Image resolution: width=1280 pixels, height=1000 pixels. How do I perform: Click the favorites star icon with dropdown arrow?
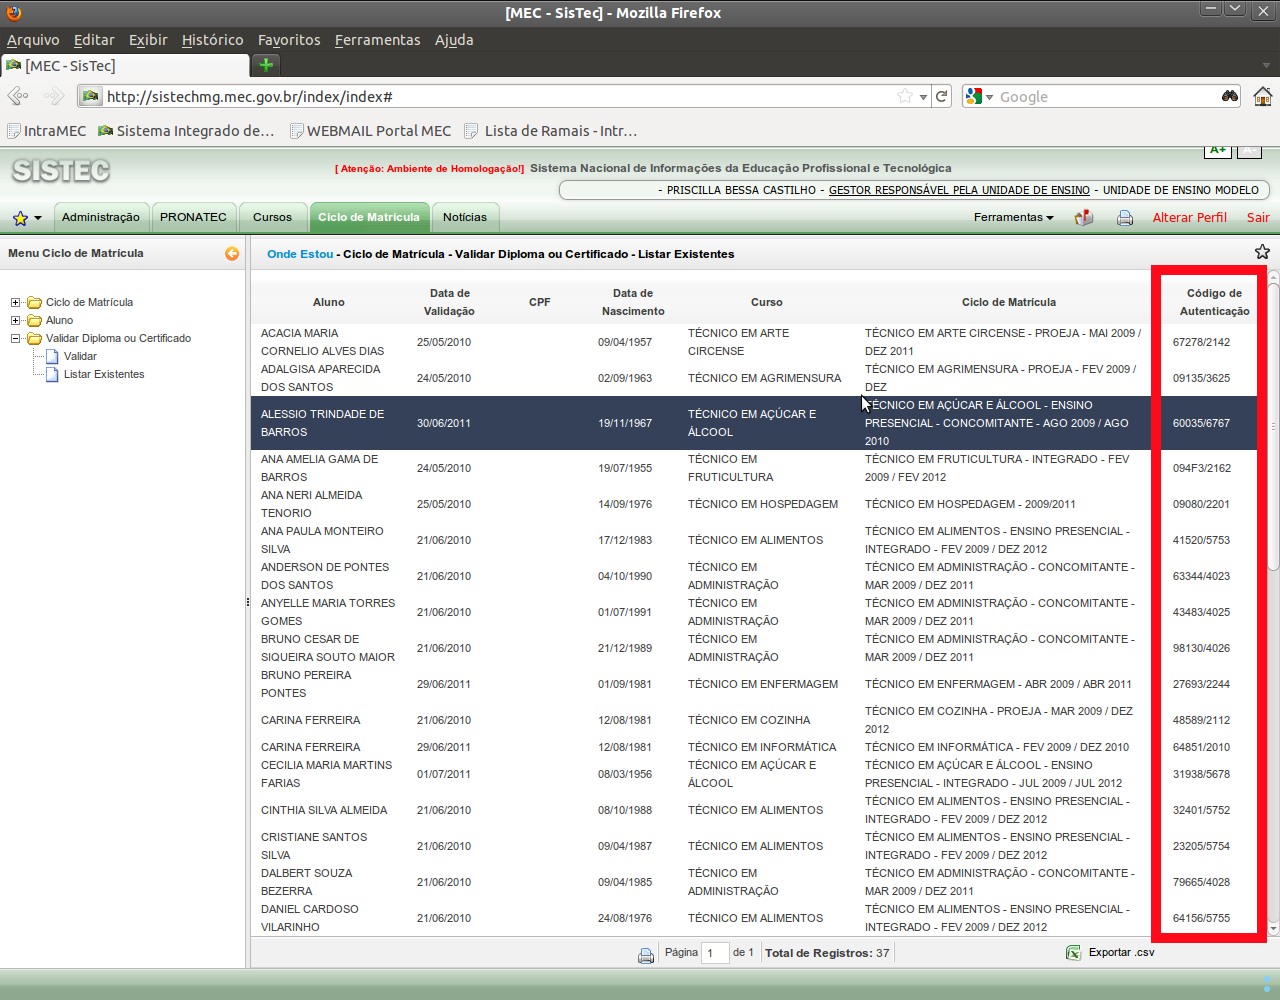pos(26,218)
